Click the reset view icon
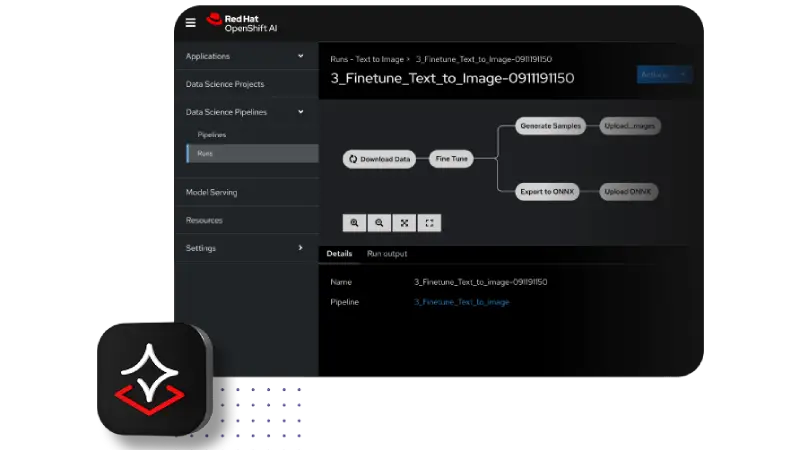 429,223
